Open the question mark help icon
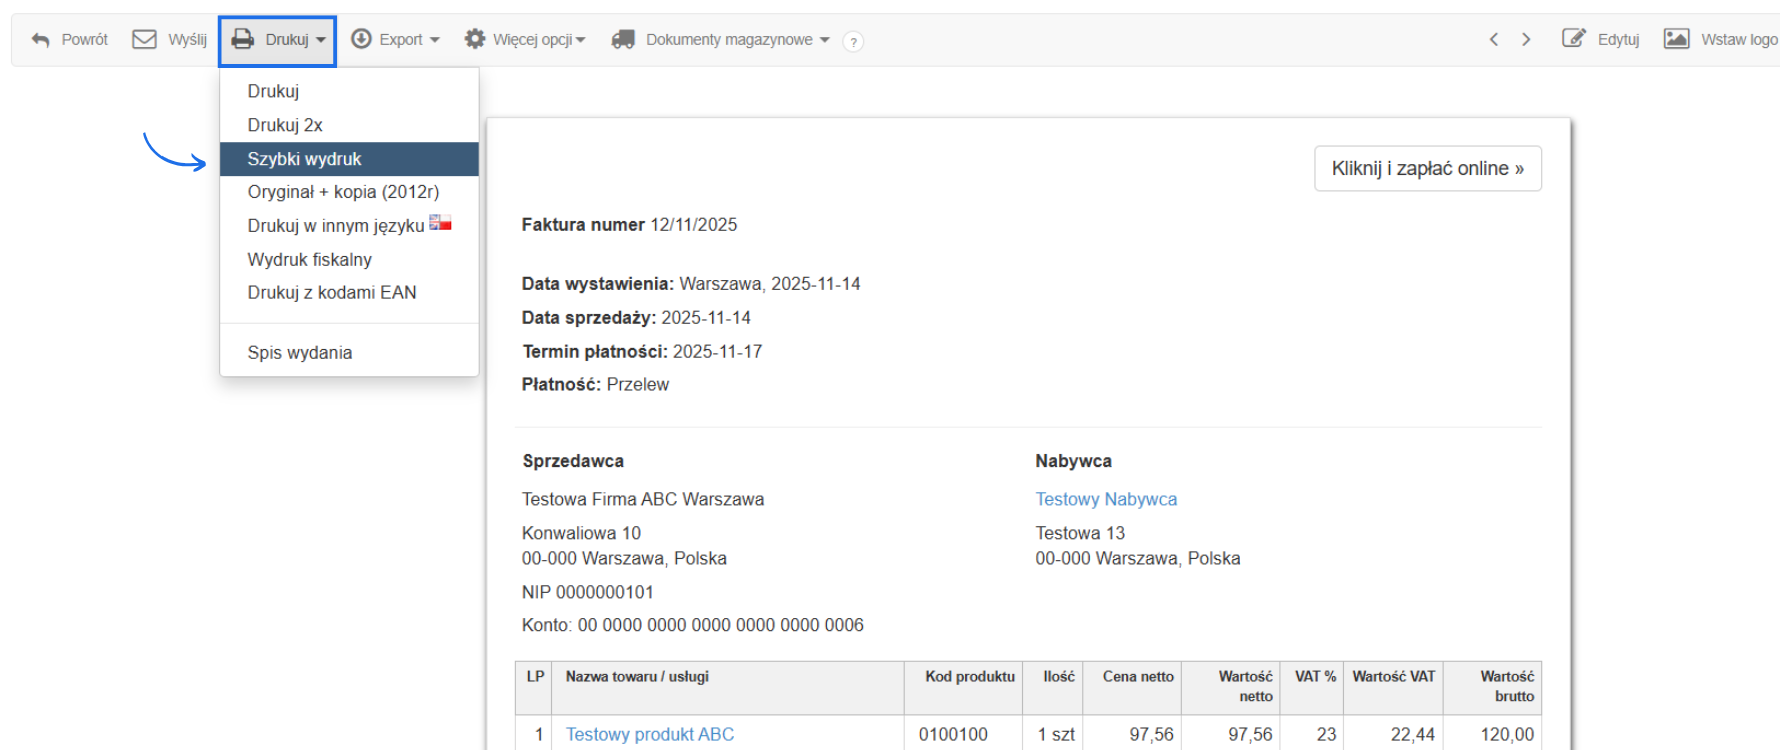This screenshot has width=1780, height=750. (x=853, y=41)
